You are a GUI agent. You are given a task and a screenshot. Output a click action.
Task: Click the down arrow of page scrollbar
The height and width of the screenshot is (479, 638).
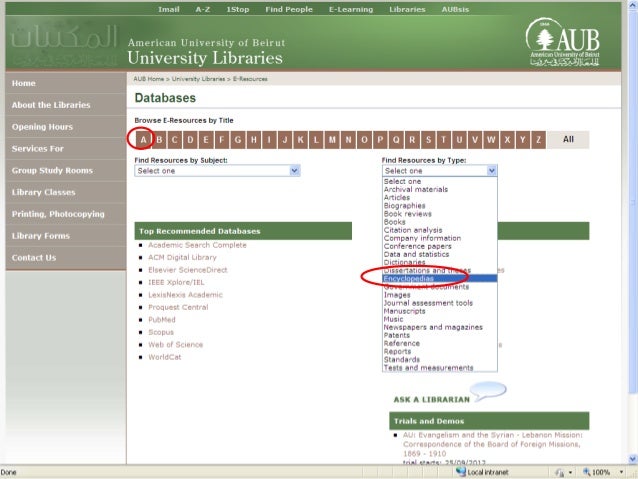tap(633, 459)
